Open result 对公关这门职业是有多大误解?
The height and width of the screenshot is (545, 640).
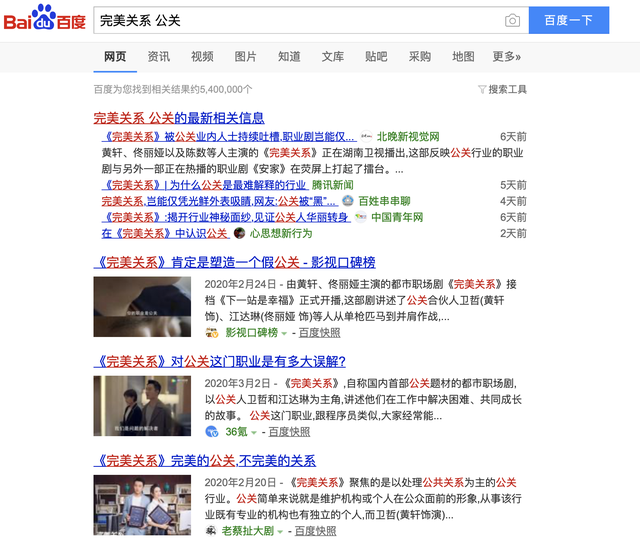[x=220, y=361]
